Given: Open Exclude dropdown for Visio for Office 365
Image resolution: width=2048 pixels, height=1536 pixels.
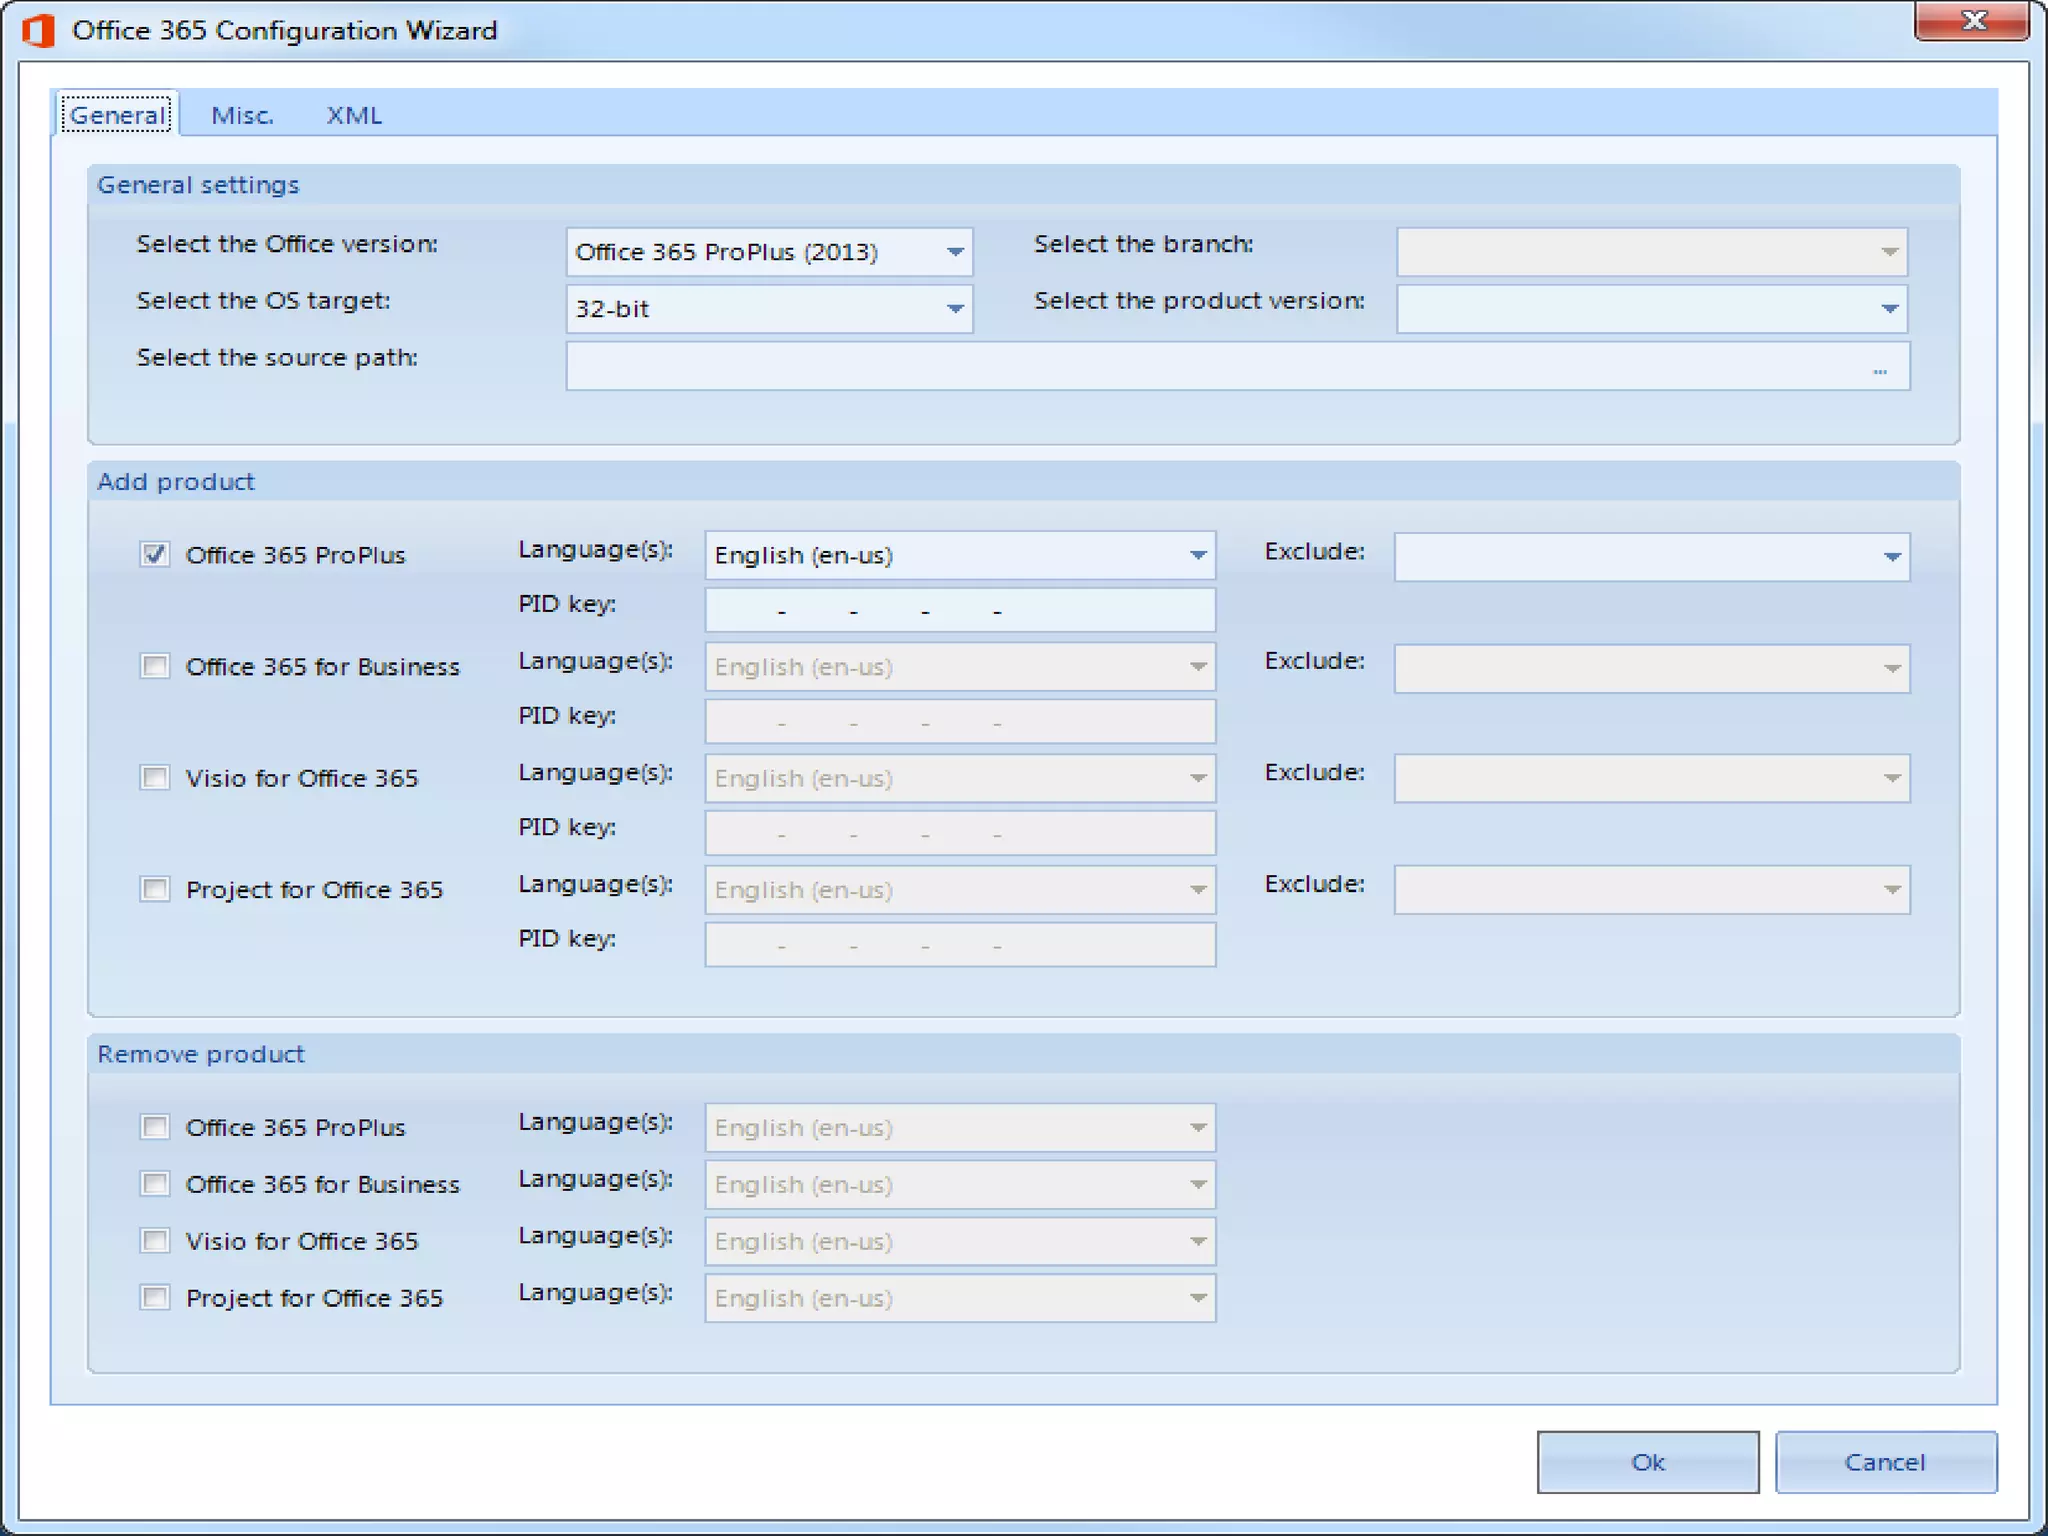Looking at the screenshot, I should coord(1652,778).
